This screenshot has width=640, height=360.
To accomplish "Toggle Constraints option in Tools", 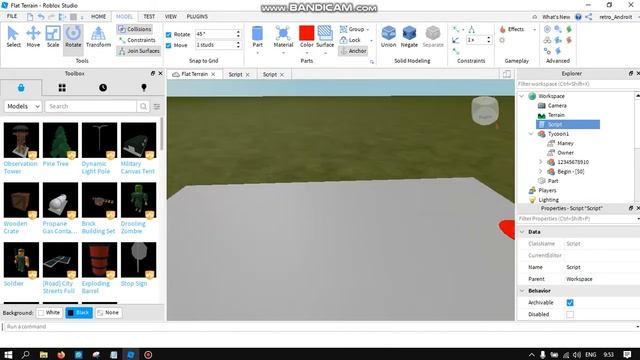I will (x=137, y=40).
